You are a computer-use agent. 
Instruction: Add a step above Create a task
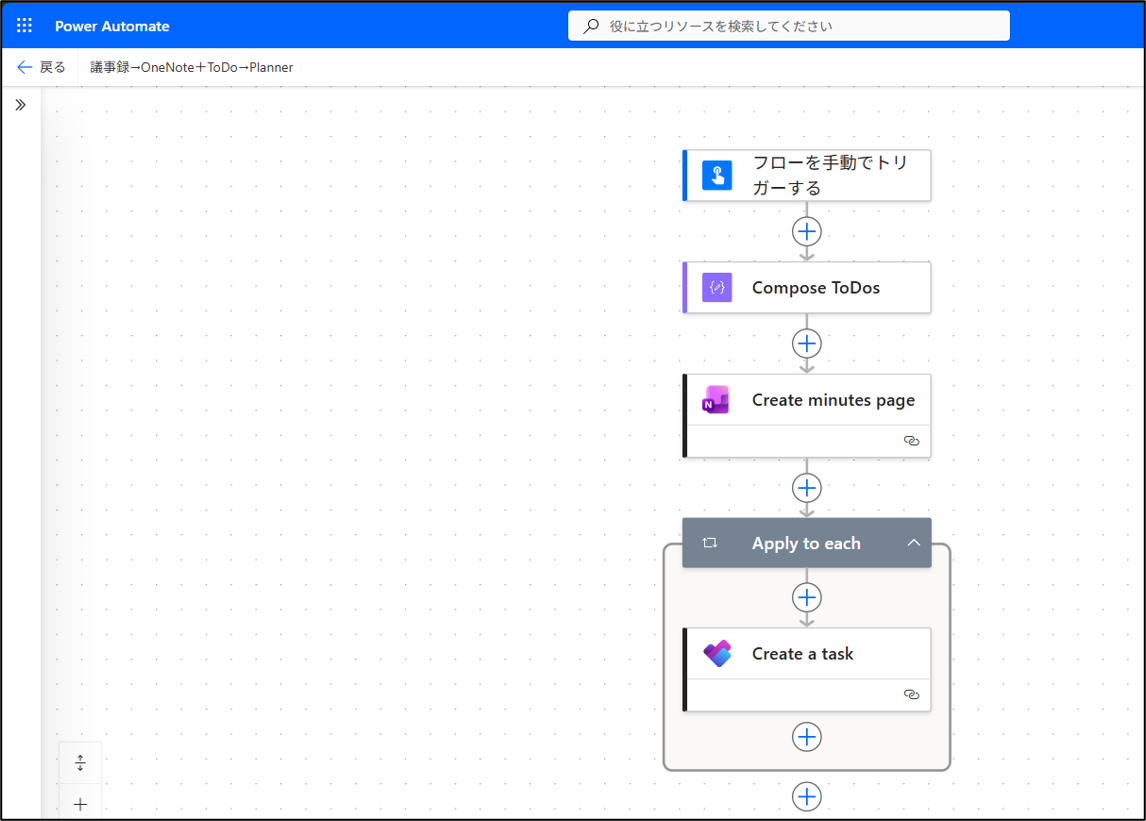click(x=807, y=597)
